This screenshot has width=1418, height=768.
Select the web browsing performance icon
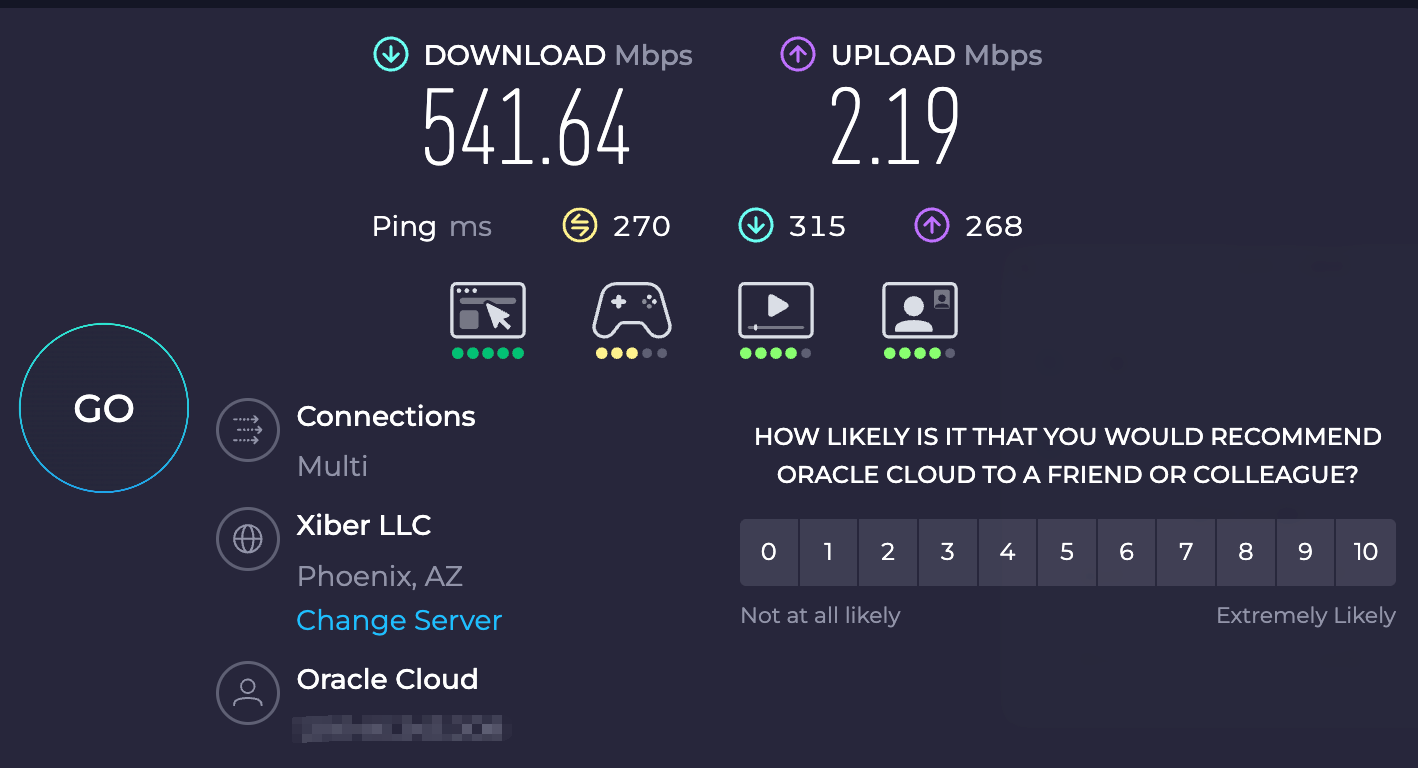click(x=487, y=311)
